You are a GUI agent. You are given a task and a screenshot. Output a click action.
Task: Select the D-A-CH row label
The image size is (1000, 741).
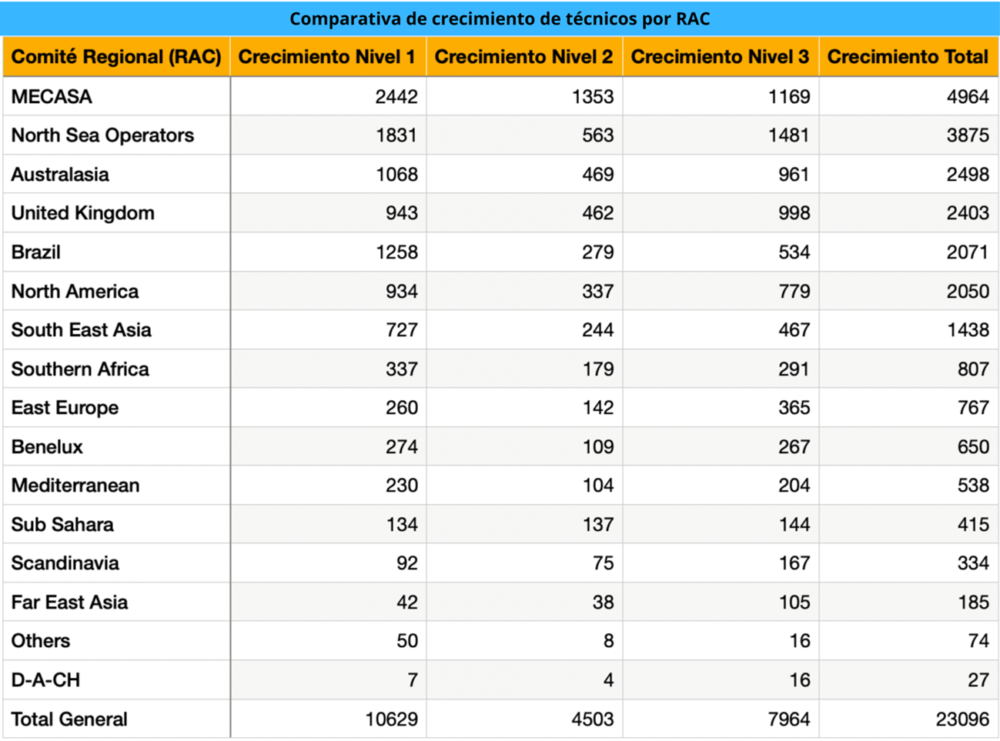46,680
